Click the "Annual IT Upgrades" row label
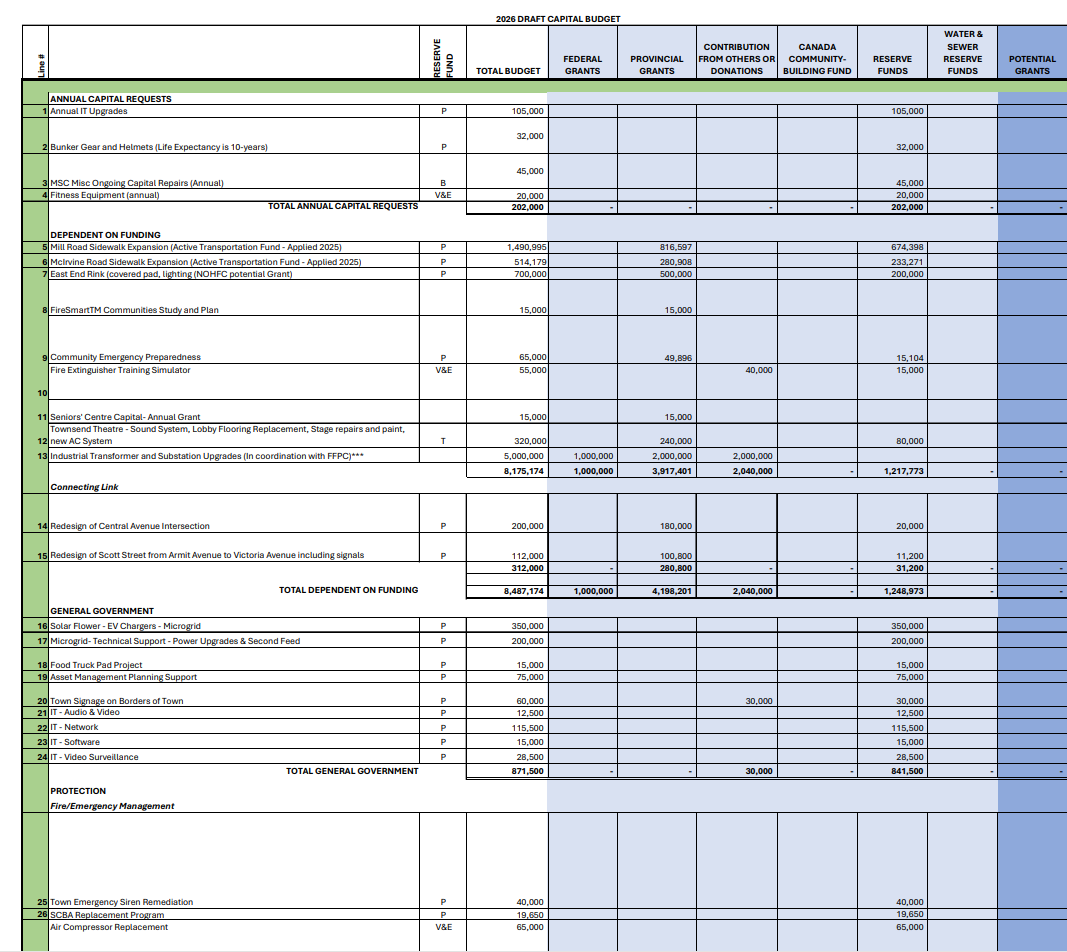Image resolution: width=1067 pixels, height=952 pixels. pos(89,111)
